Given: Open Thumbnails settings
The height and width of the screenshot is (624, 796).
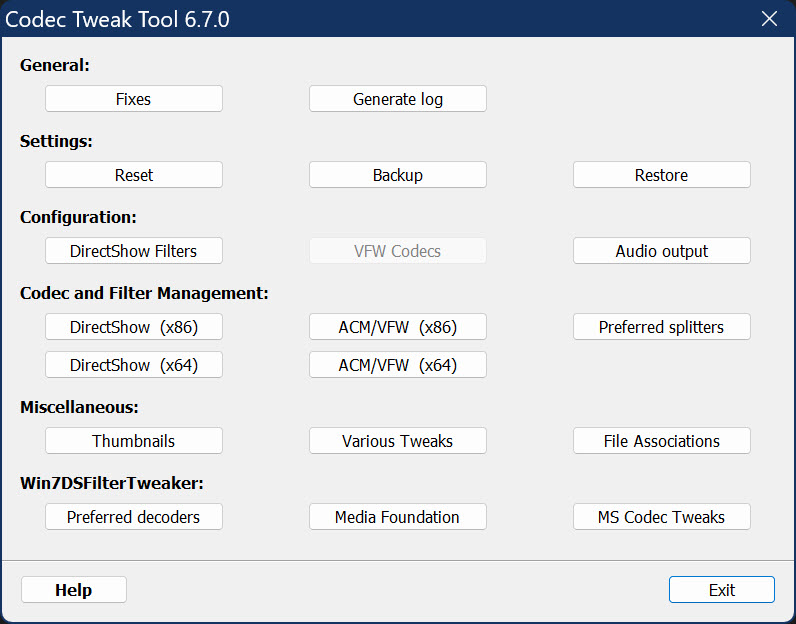Looking at the screenshot, I should (134, 441).
